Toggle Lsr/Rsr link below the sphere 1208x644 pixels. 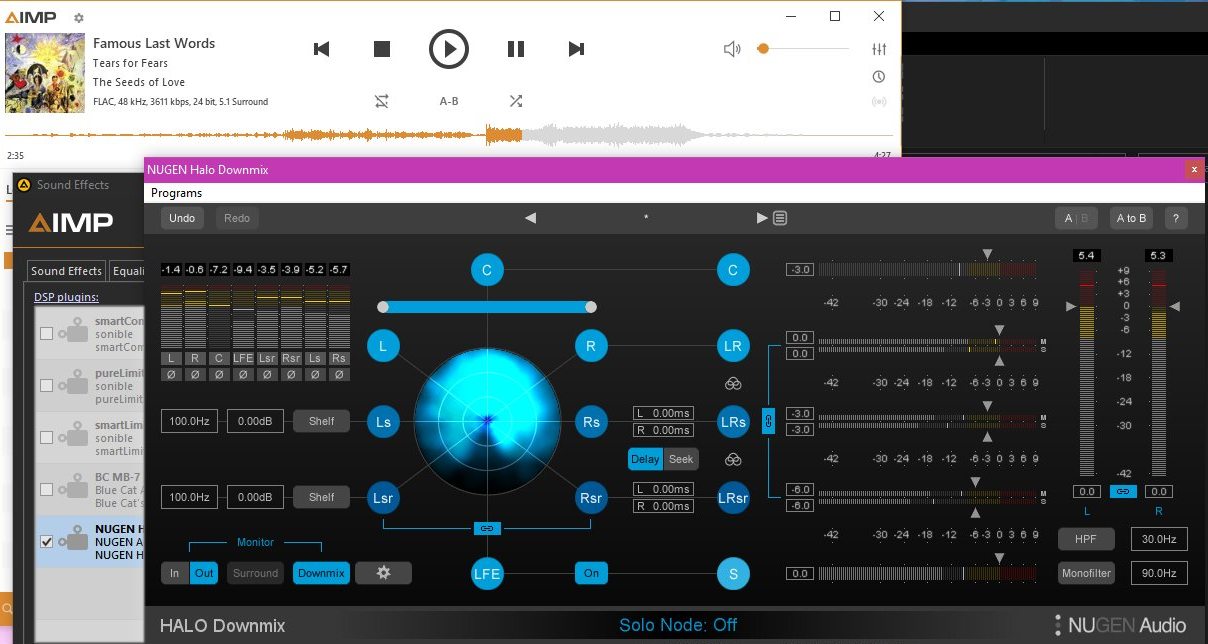(487, 527)
